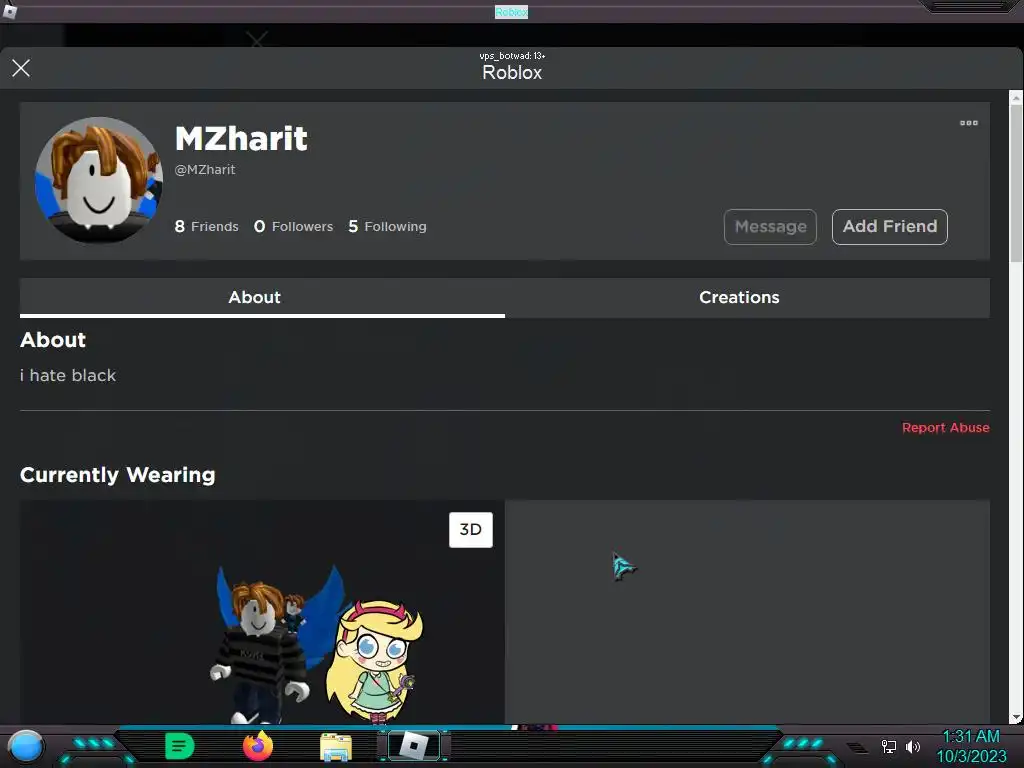Click the scrollbar down arrow
This screenshot has width=1024, height=768.
click(1016, 718)
